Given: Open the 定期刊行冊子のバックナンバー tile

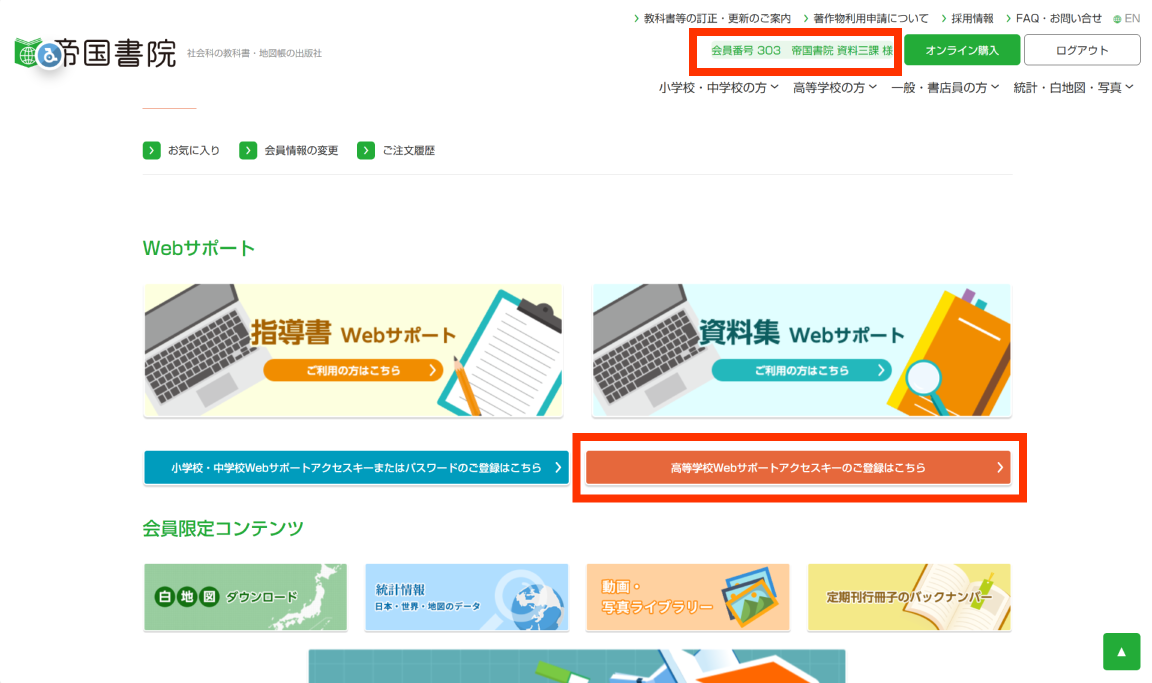Looking at the screenshot, I should coord(910,597).
